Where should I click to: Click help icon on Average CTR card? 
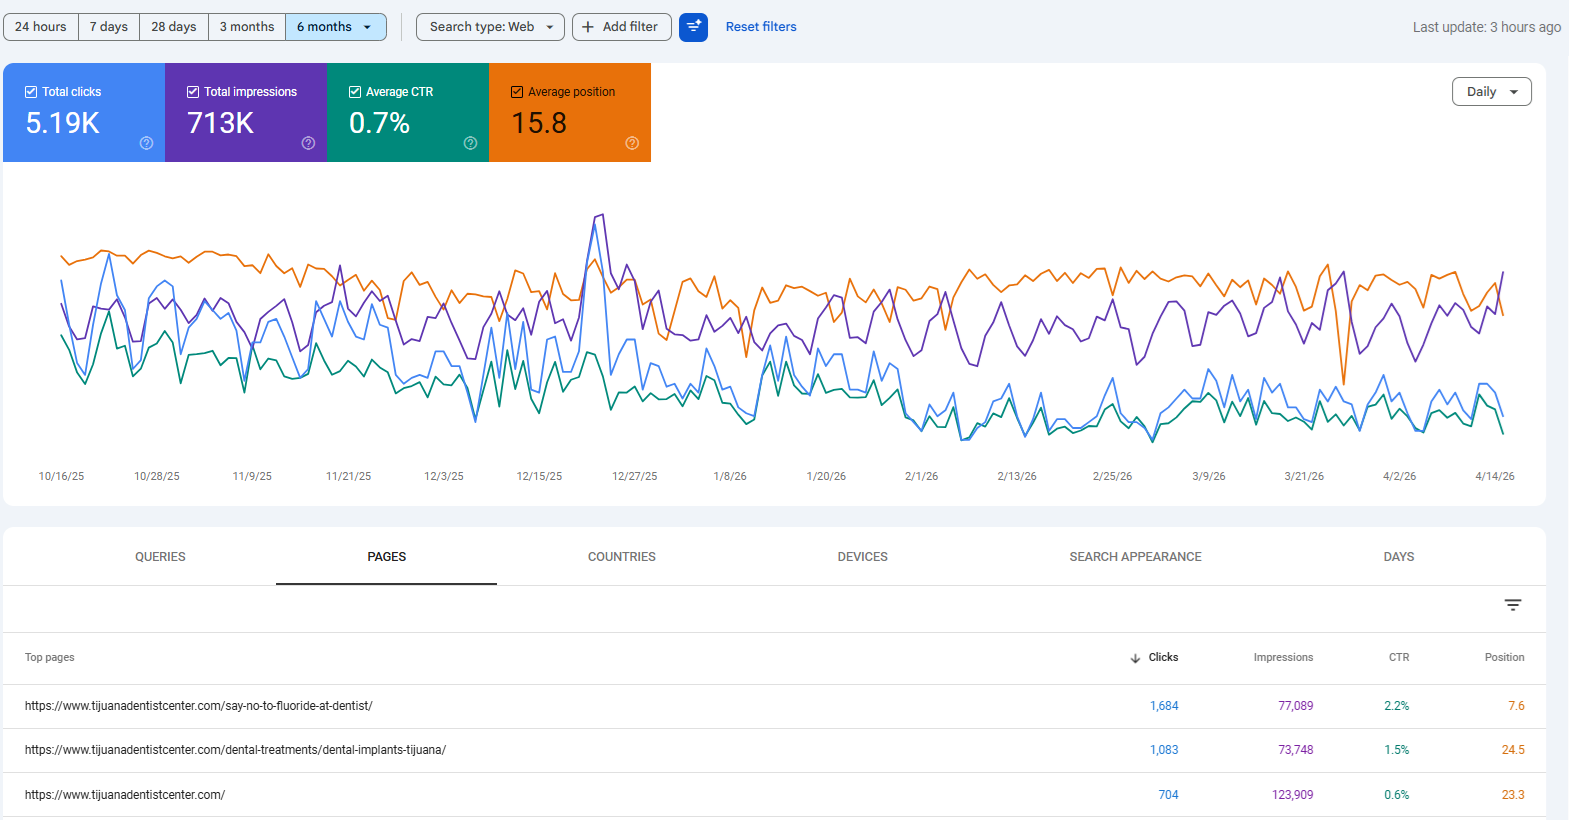[470, 143]
